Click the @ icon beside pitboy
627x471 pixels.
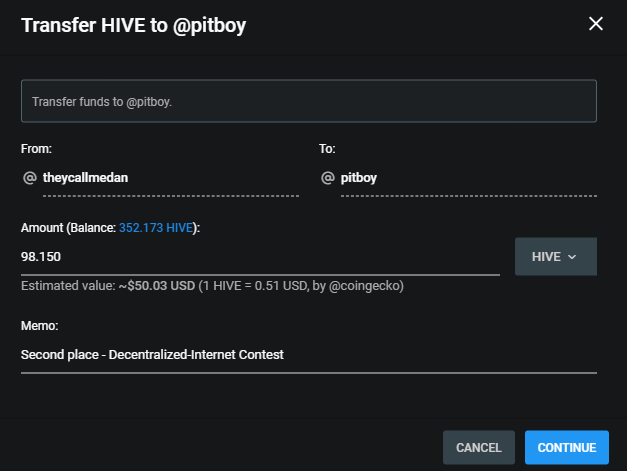(x=328, y=178)
